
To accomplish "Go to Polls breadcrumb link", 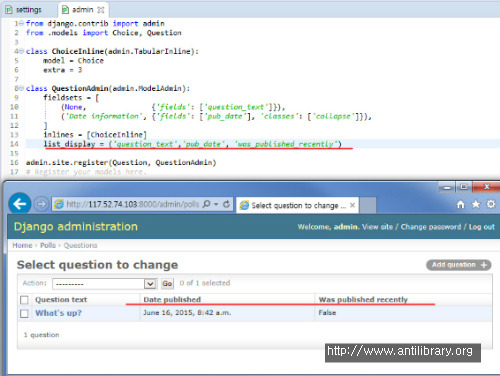I will click(x=48, y=245).
